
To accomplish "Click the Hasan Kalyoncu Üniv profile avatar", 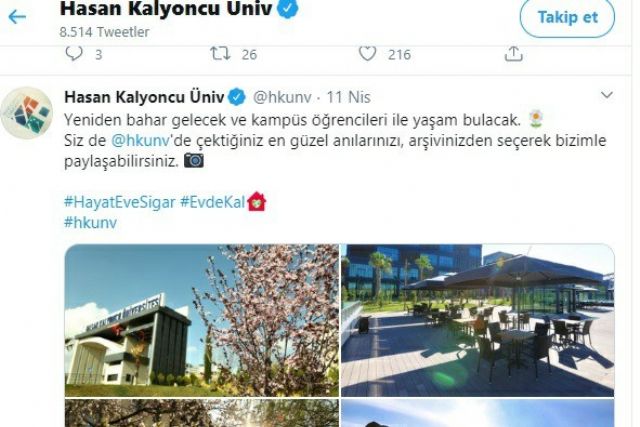I will pyautogui.click(x=27, y=113).
